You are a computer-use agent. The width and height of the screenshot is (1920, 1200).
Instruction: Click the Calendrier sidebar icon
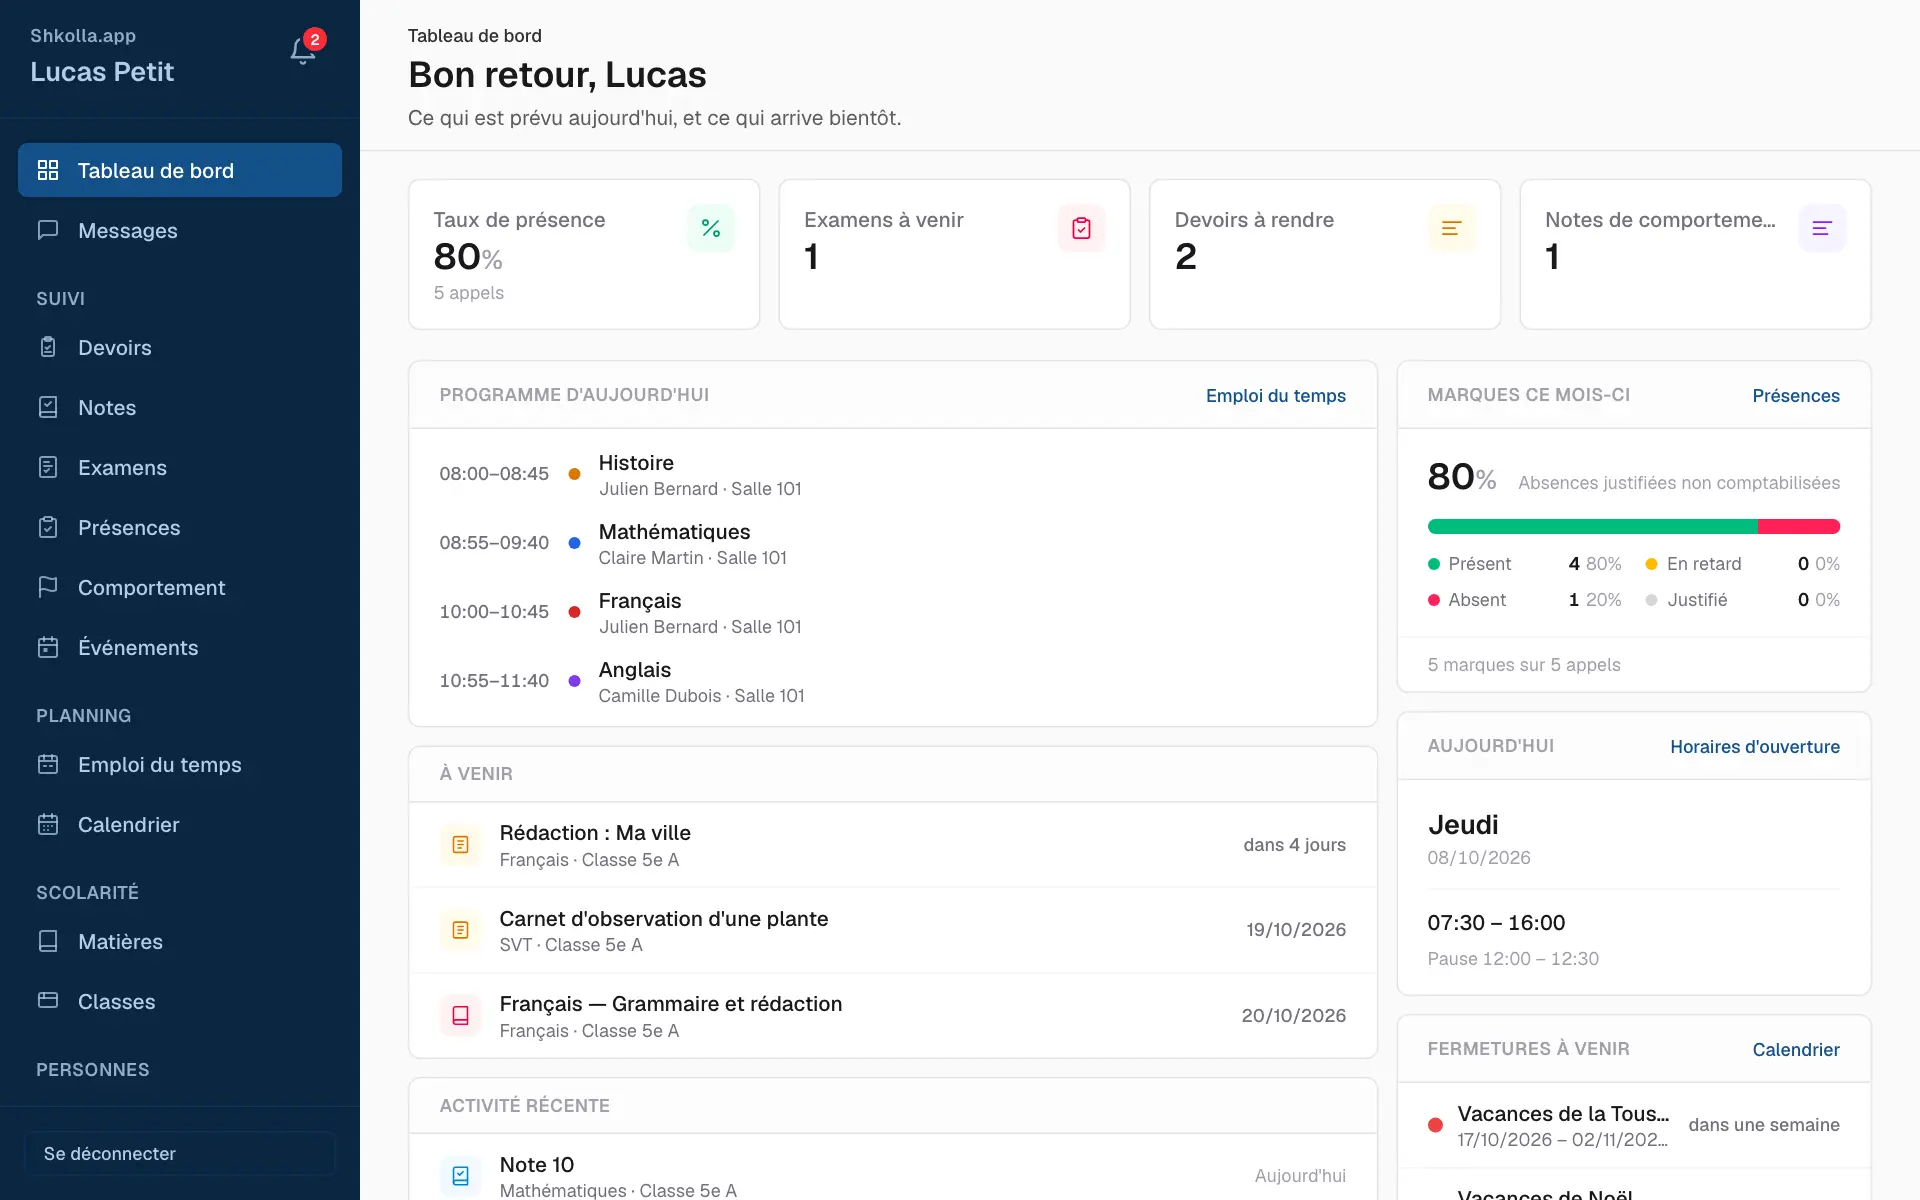pyautogui.click(x=48, y=824)
